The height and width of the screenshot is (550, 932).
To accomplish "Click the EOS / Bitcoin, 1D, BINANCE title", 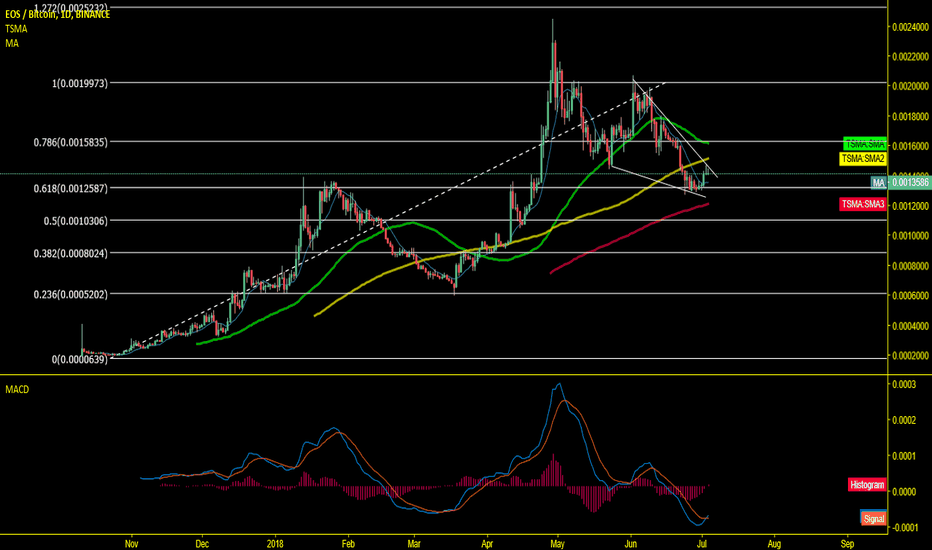I will click(58, 14).
